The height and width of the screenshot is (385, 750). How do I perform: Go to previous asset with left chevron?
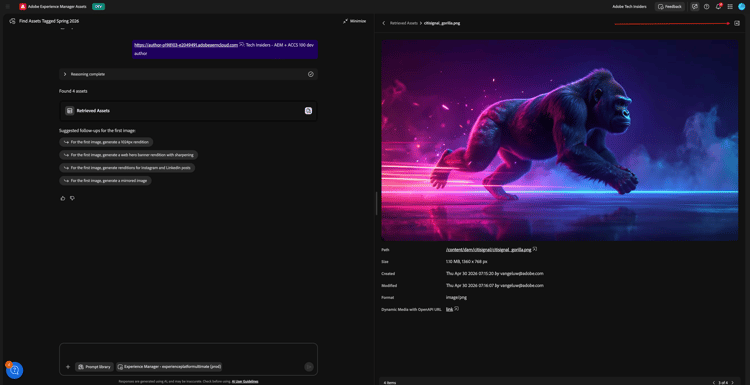coord(714,383)
